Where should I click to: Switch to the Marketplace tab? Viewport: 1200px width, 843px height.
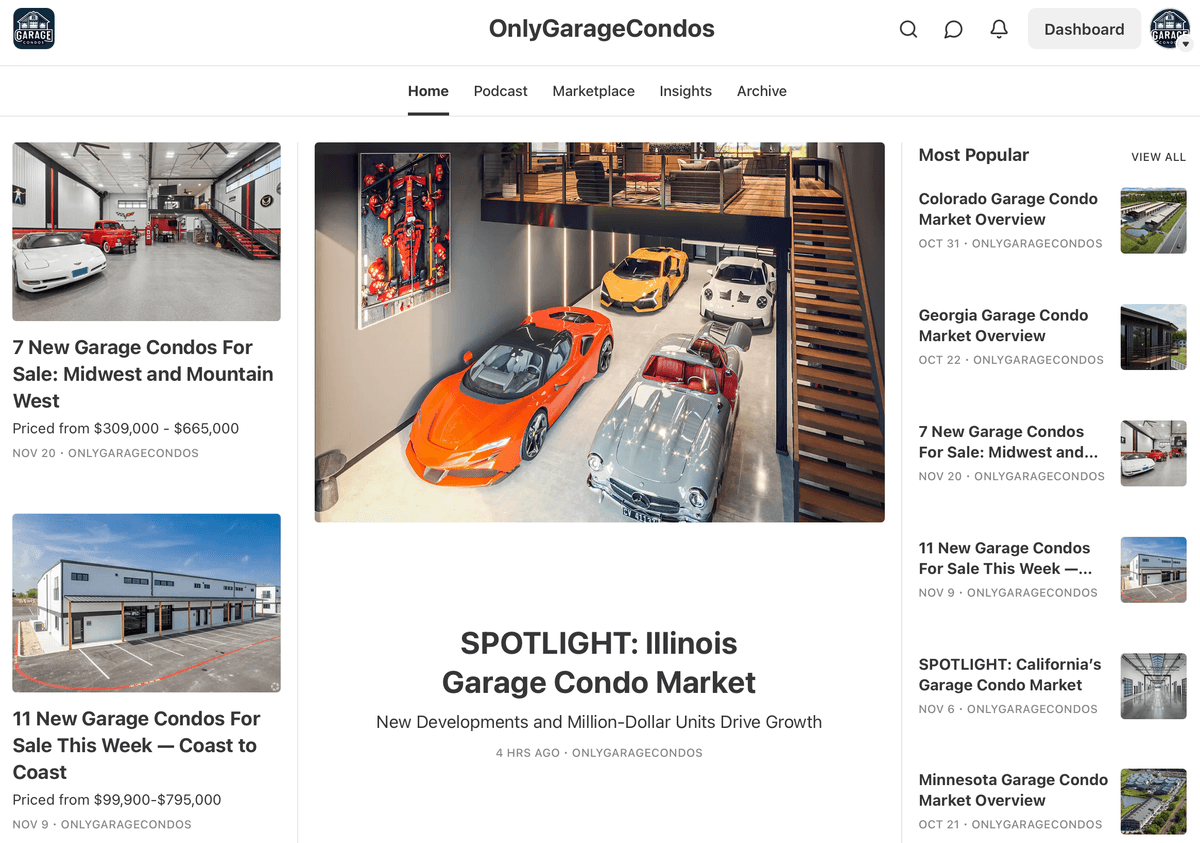click(x=593, y=91)
